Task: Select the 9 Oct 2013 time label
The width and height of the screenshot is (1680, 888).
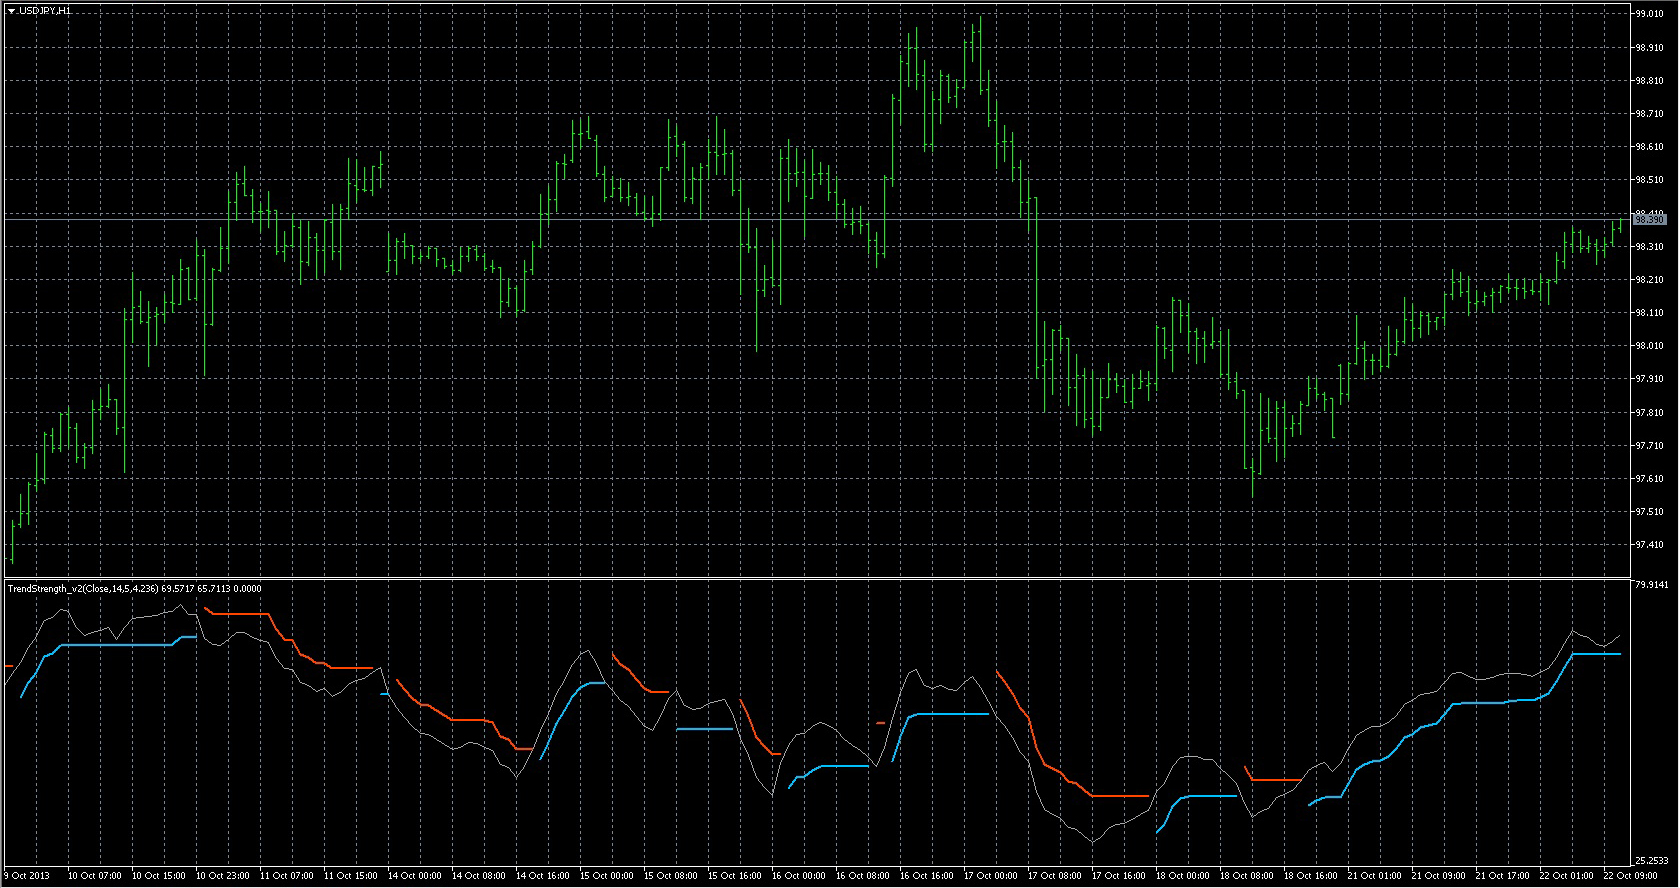Action: [27, 876]
